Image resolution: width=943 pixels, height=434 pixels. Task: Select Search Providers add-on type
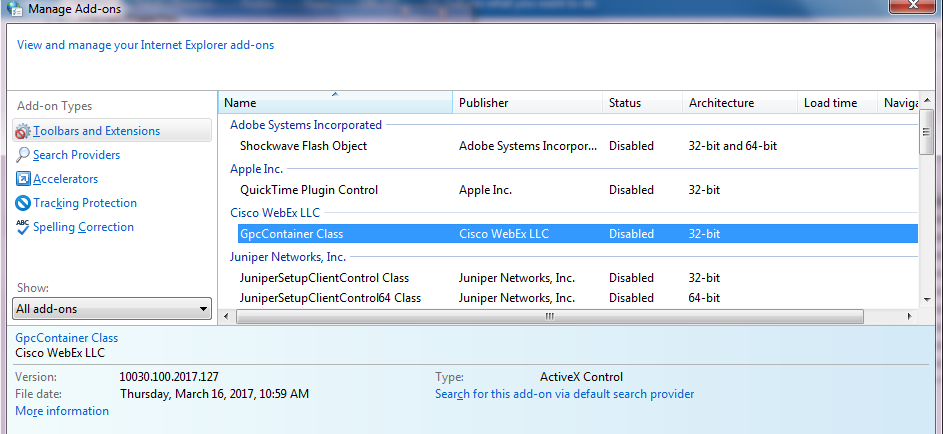[x=76, y=155]
